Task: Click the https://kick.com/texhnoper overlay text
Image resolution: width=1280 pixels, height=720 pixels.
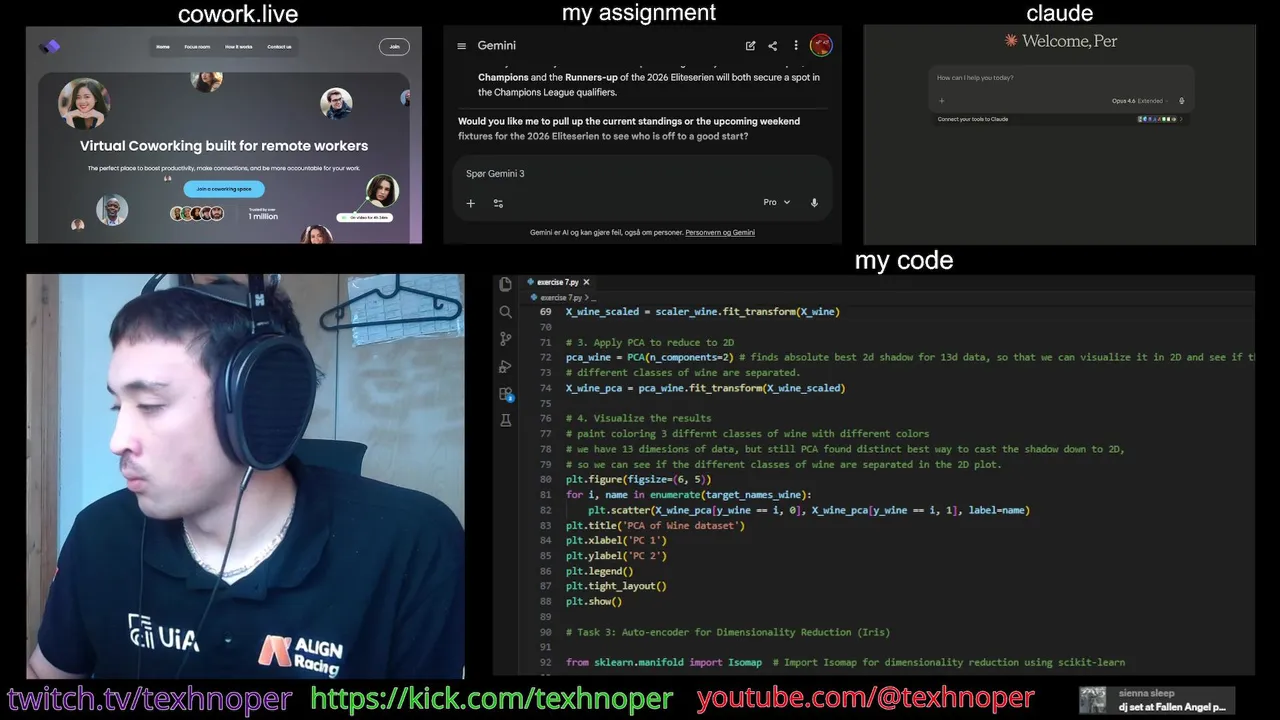Action: pyautogui.click(x=491, y=698)
